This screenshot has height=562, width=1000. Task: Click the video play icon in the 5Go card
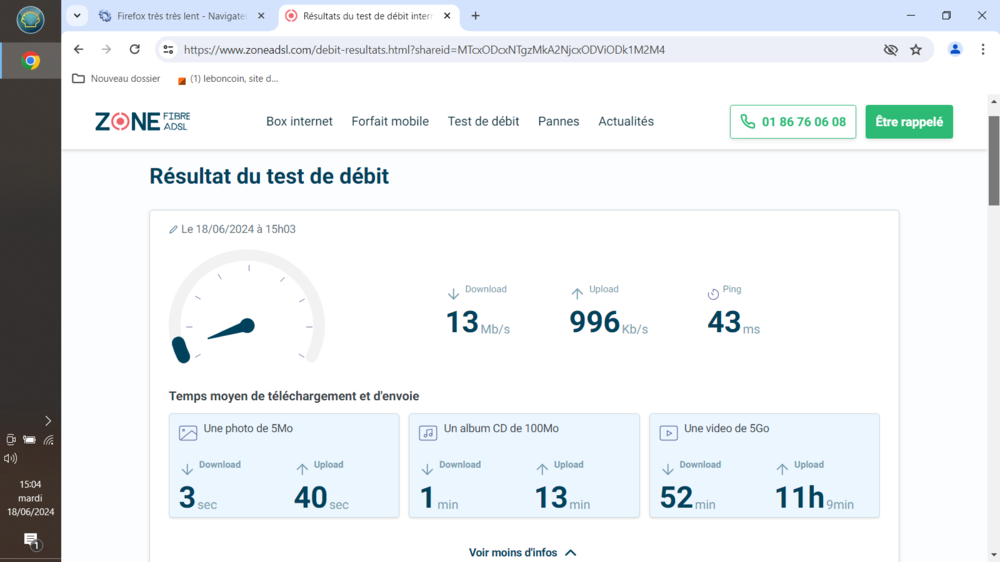(x=668, y=433)
